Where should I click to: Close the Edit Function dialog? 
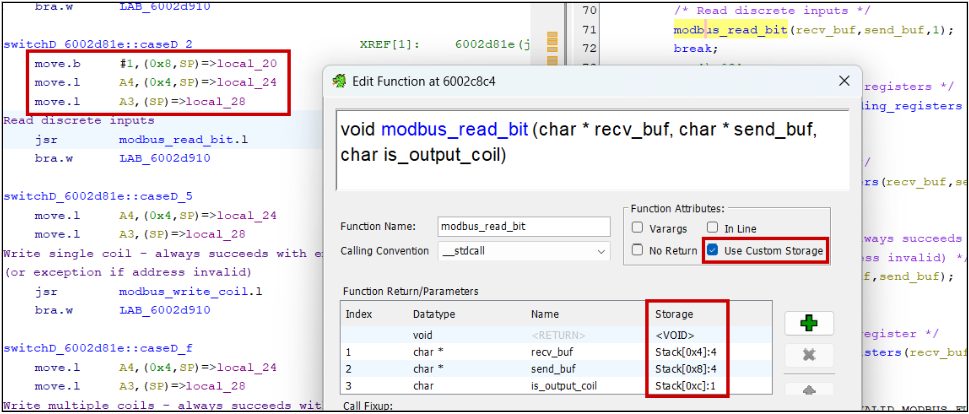point(842,81)
